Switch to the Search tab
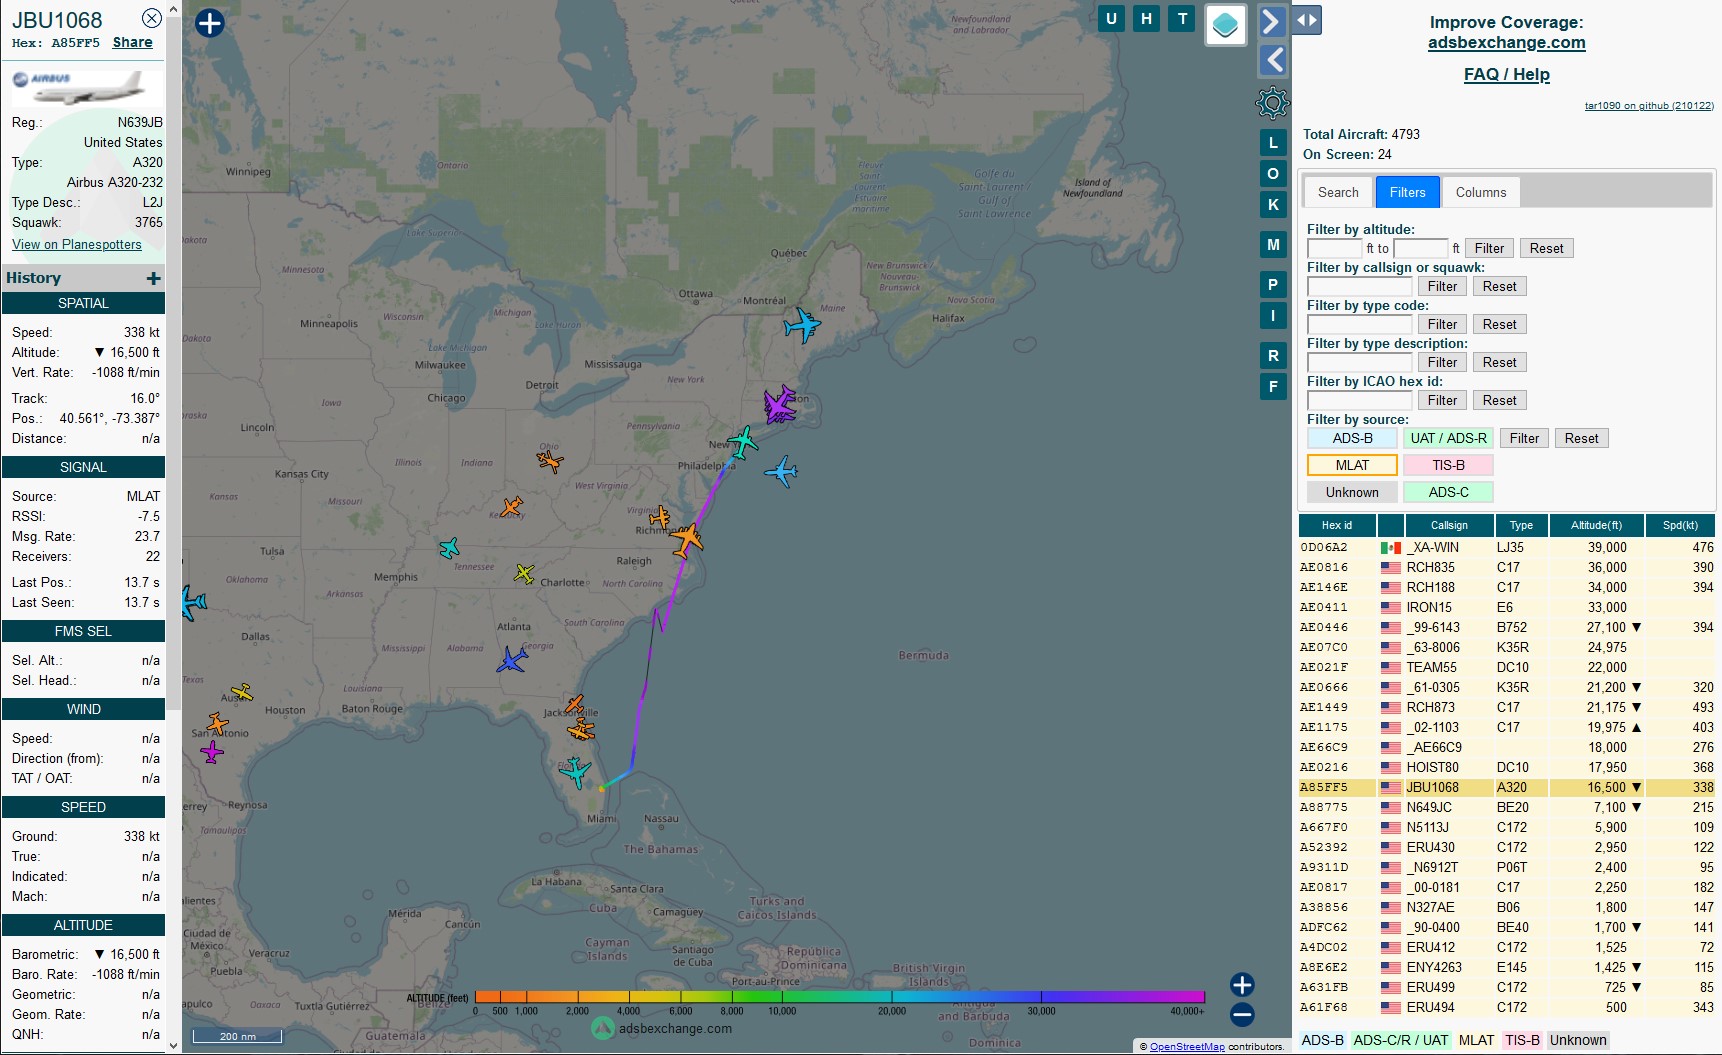This screenshot has height=1055, width=1722. [x=1338, y=192]
